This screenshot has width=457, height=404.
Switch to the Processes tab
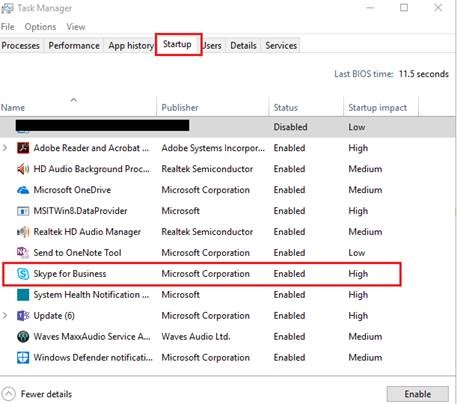(21, 46)
